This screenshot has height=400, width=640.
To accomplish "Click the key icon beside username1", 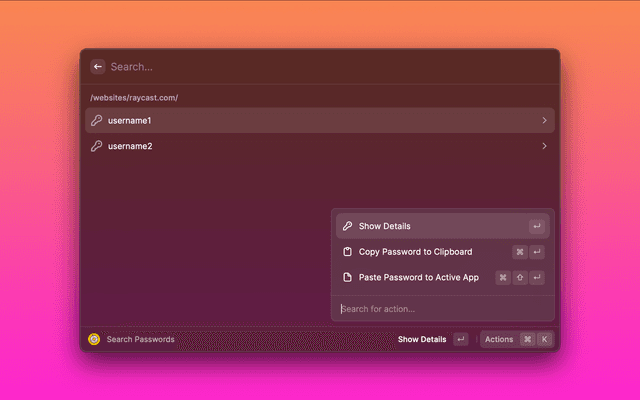I will 97,121.
